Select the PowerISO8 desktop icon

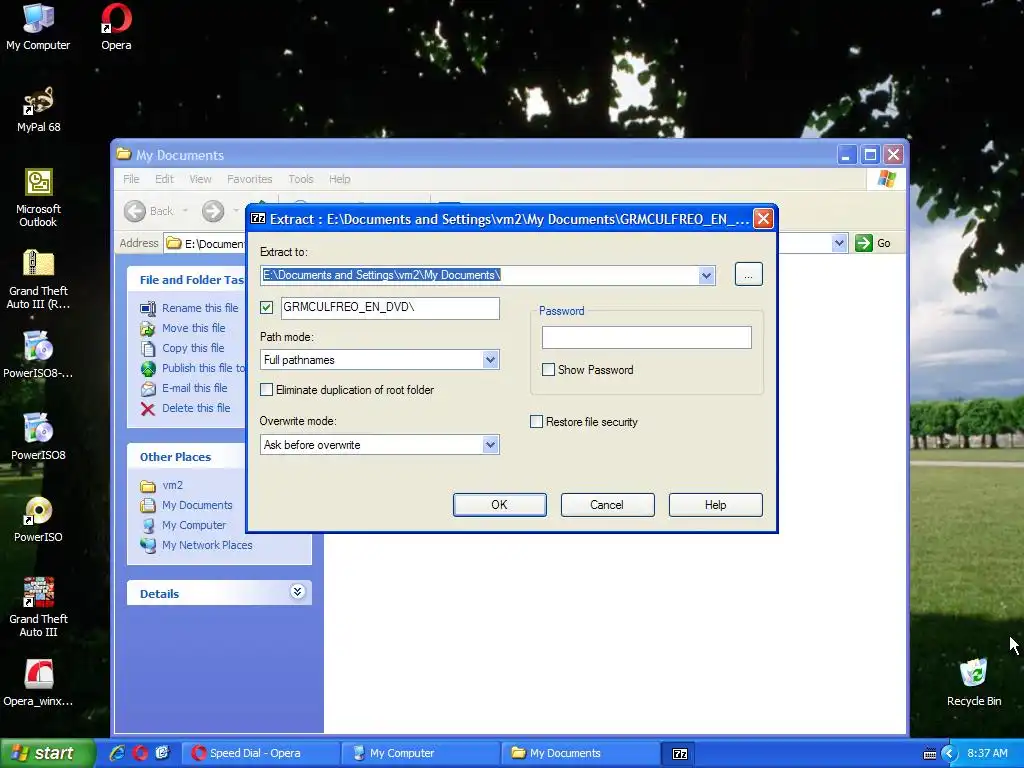(38, 436)
